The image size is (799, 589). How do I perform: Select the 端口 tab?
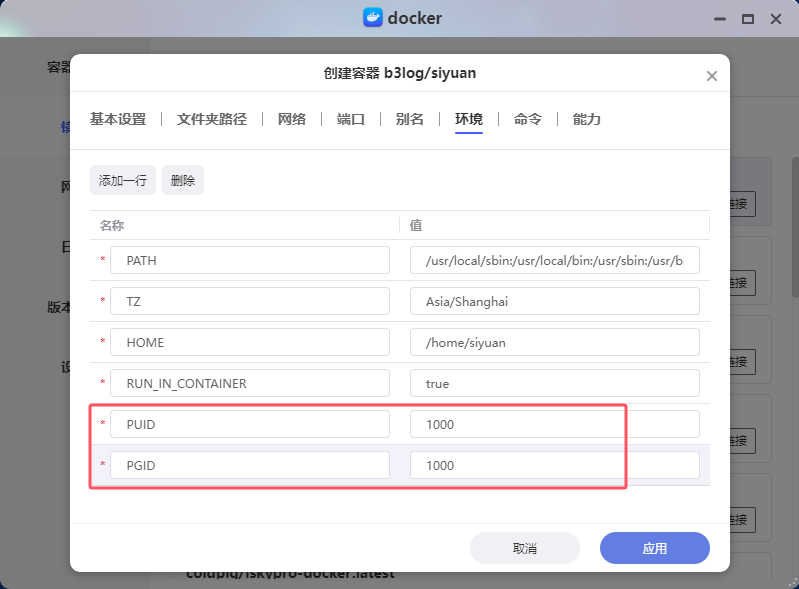click(351, 119)
